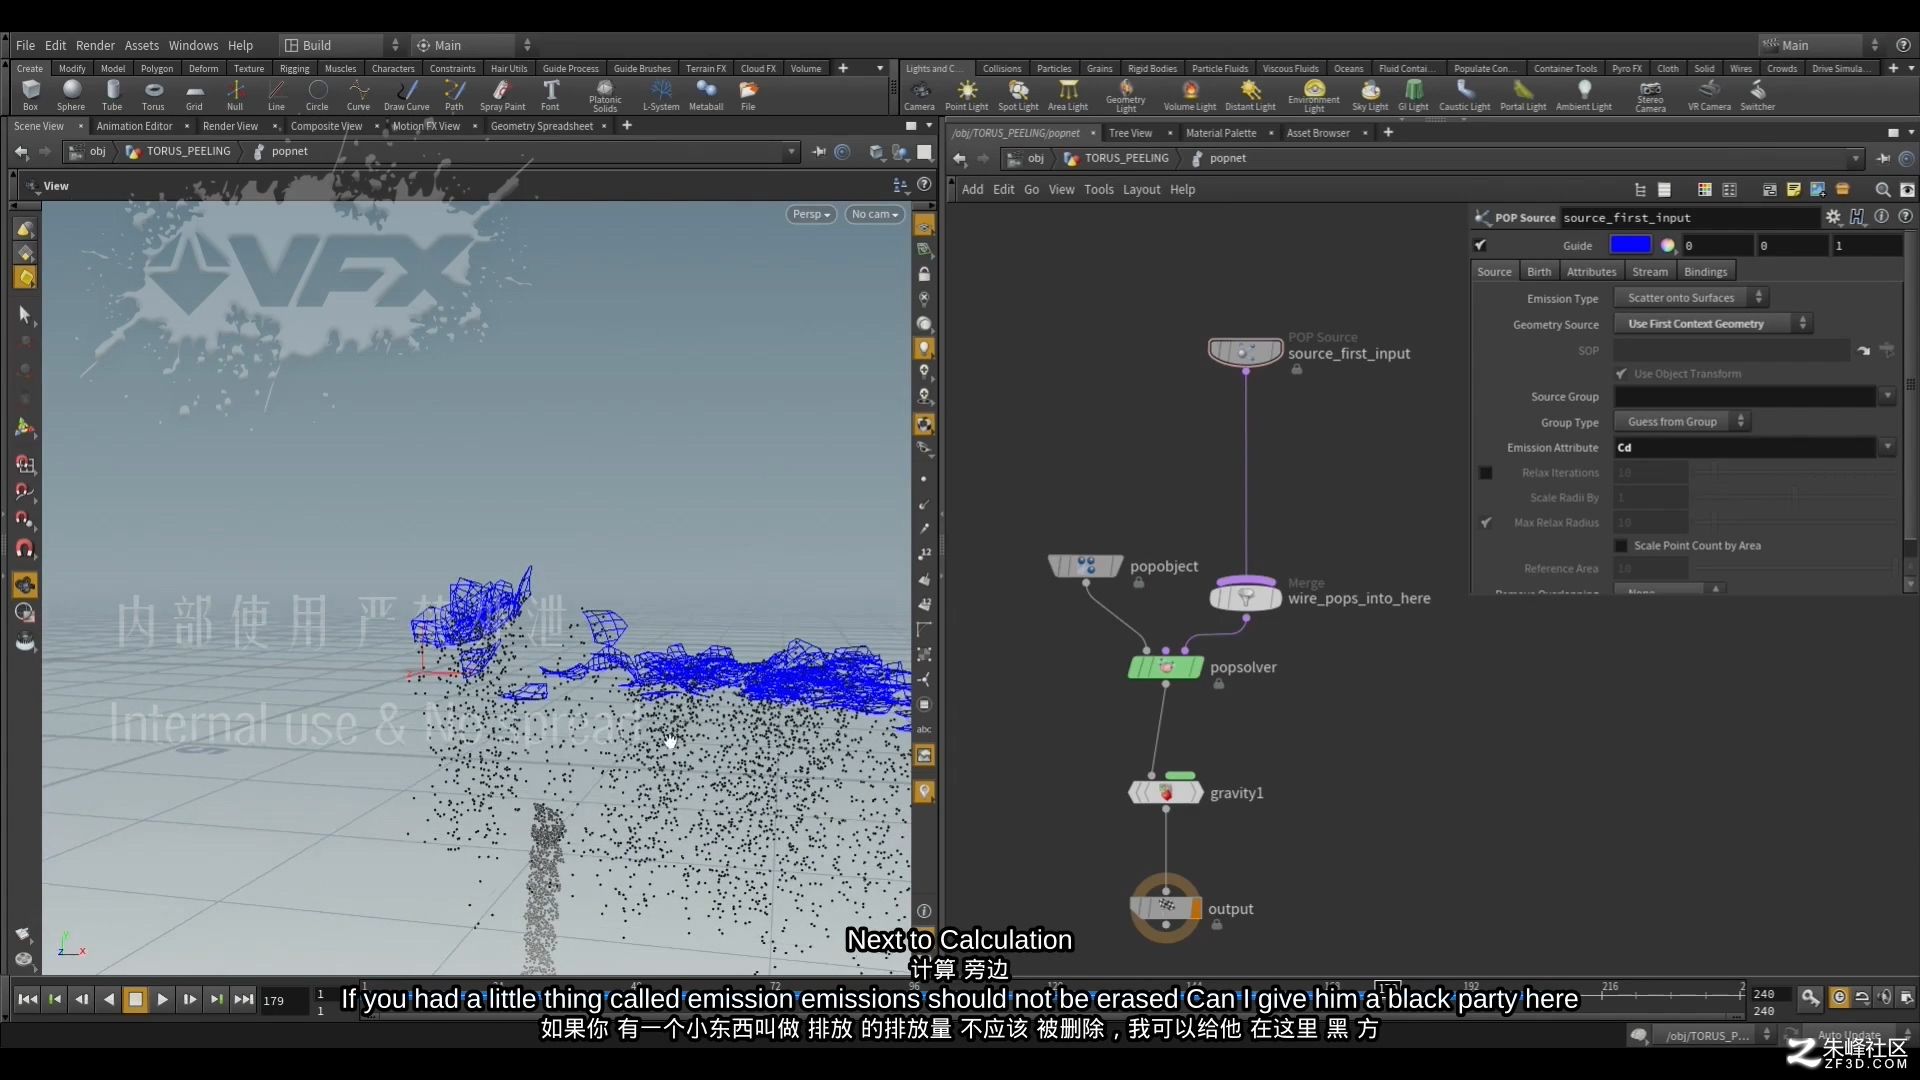Screen dimensions: 1920x1080
Task: Open the Group Type dropdown
Action: tap(1682, 422)
